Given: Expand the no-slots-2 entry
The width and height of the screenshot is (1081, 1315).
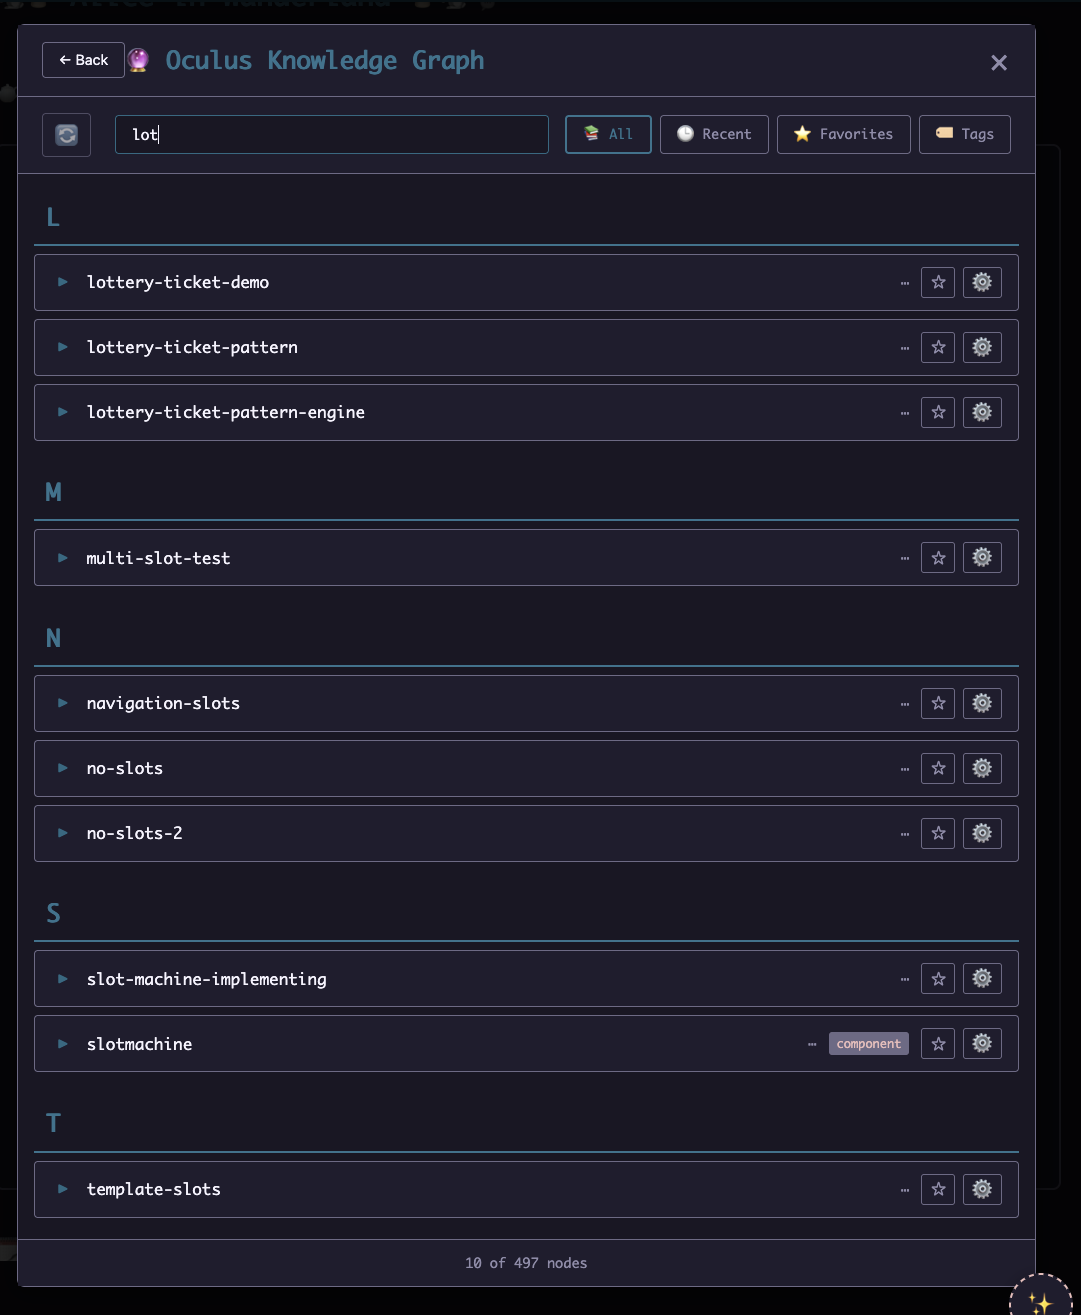Looking at the screenshot, I should pyautogui.click(x=63, y=833).
